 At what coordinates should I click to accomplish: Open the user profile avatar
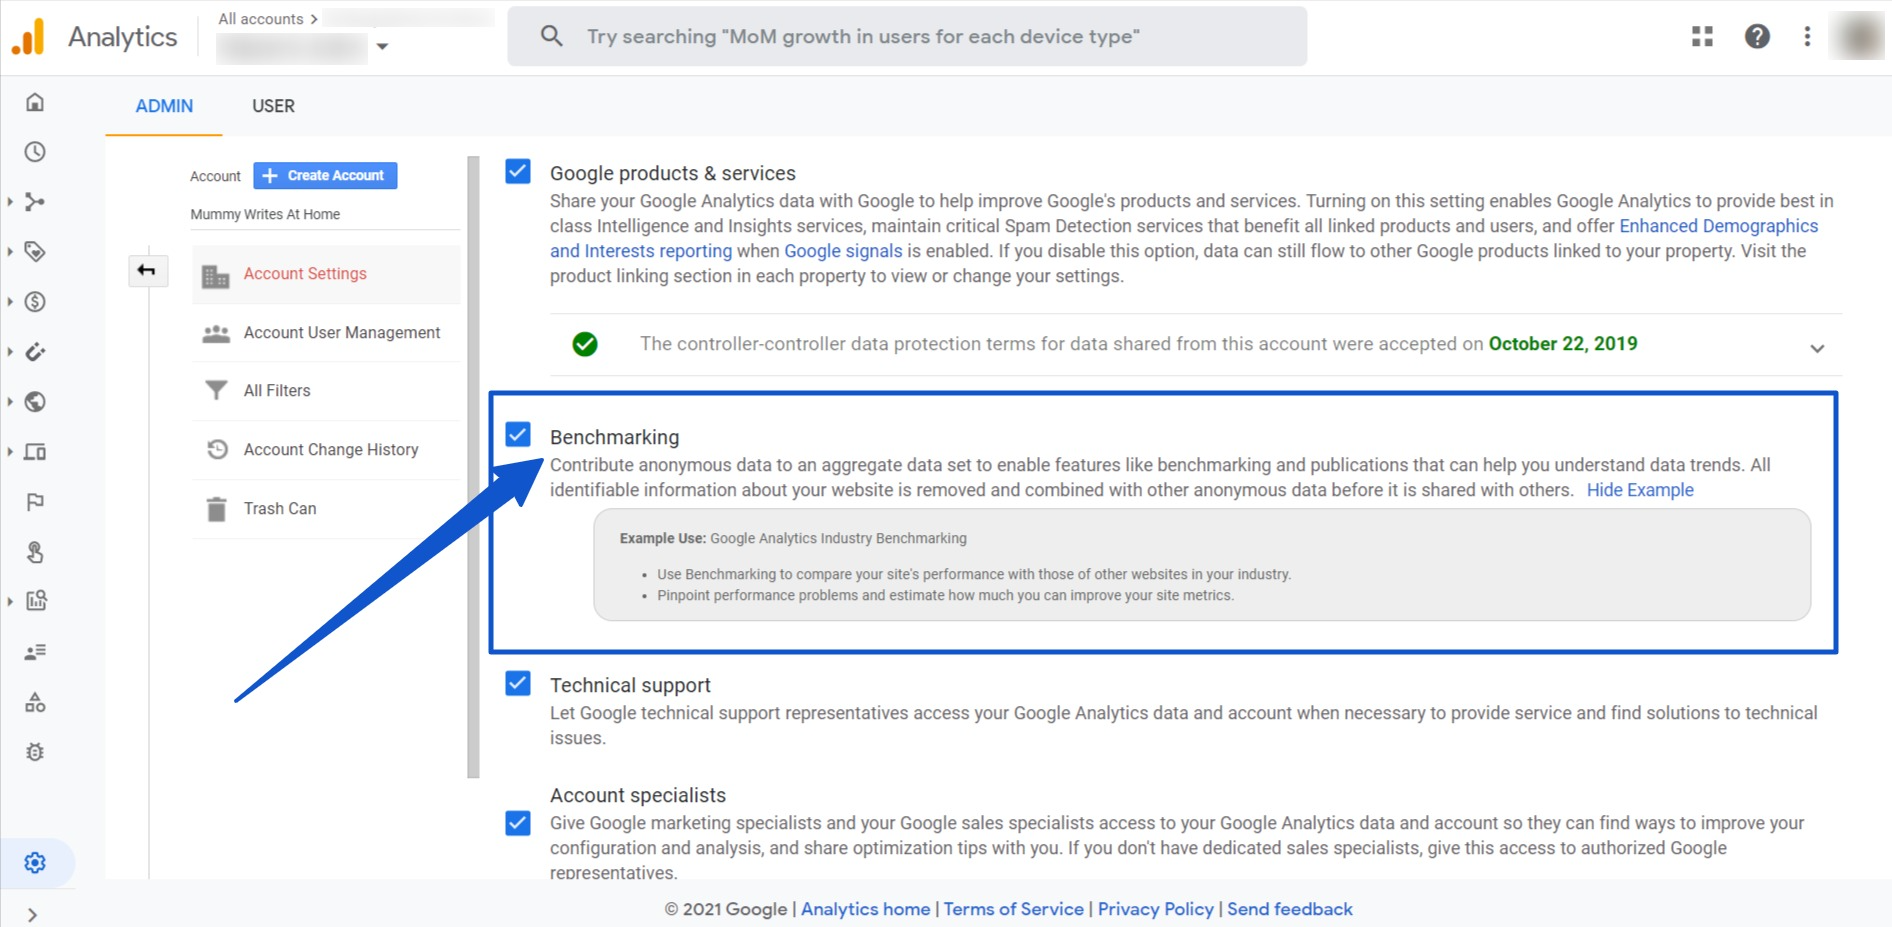1858,37
